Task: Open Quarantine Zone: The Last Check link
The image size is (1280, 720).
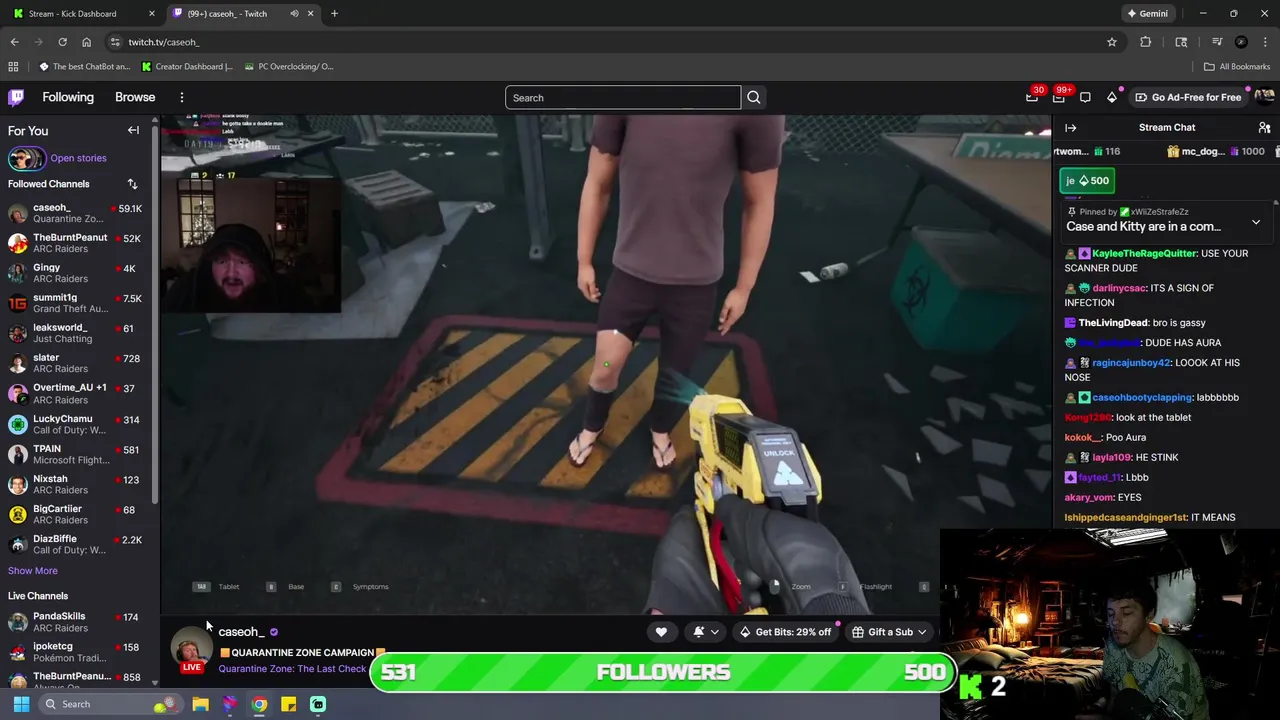Action: [x=292, y=669]
